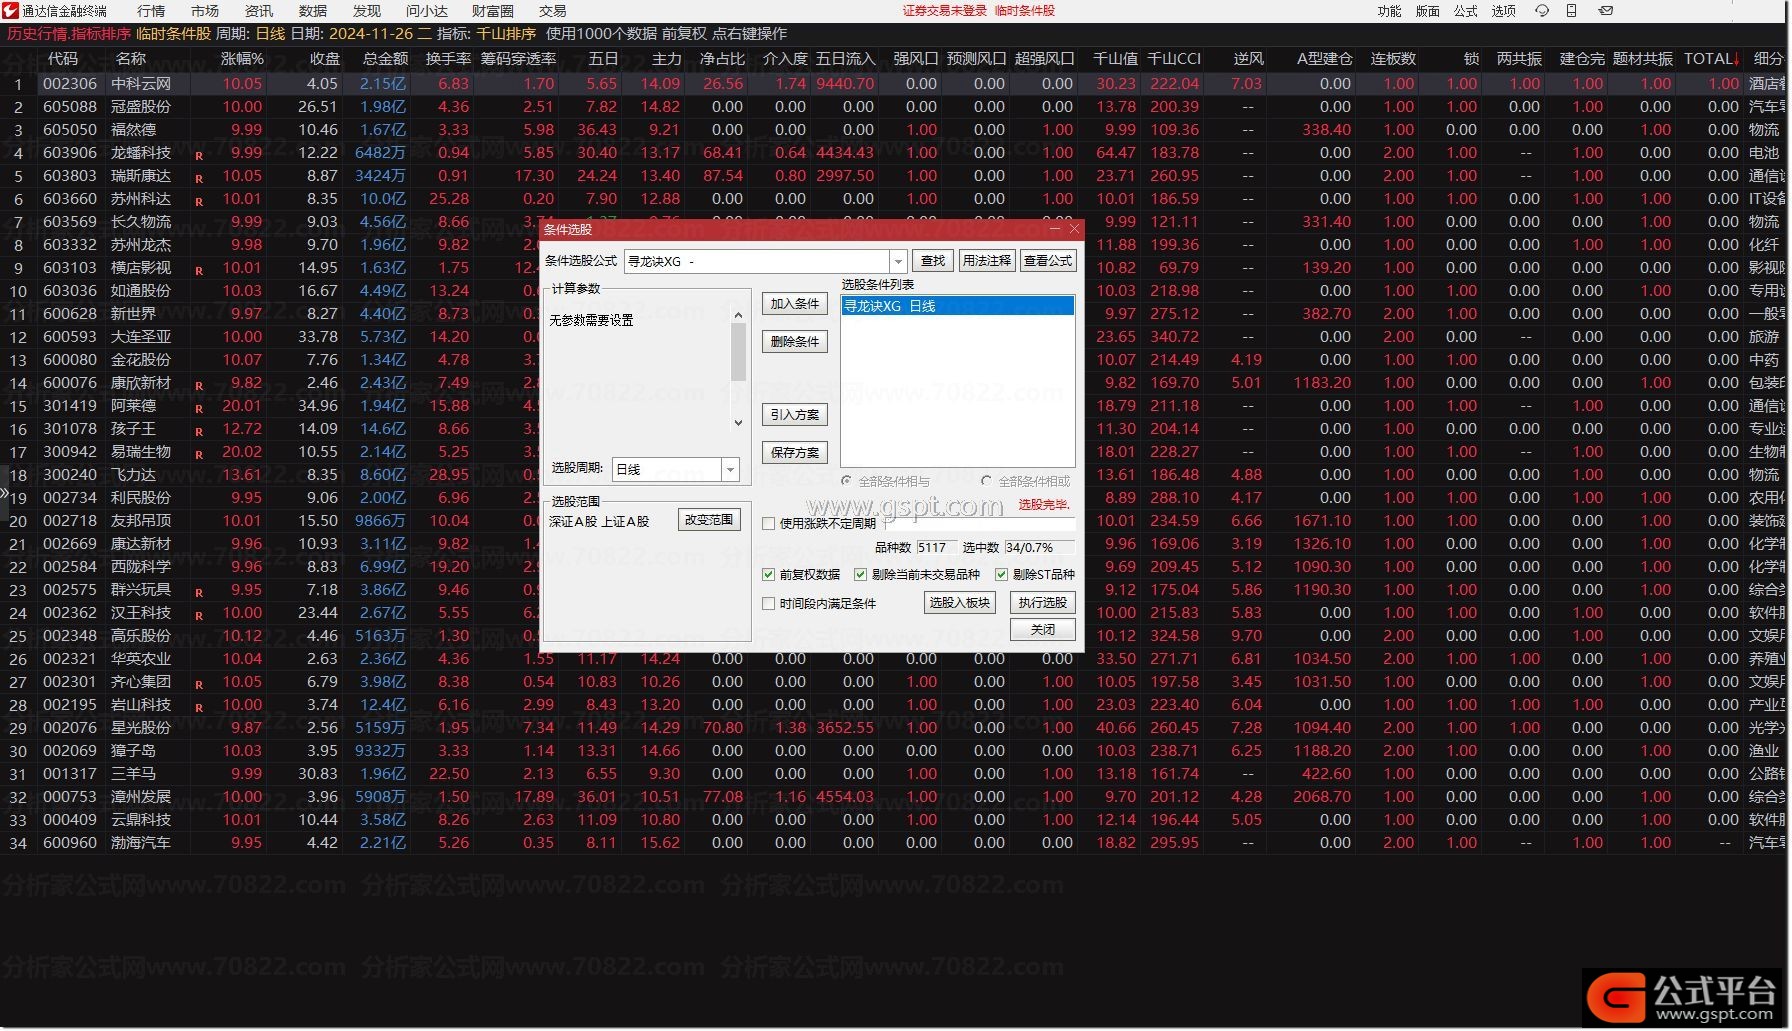Click the 证券交易未登录 status link
The image size is (1792, 1031).
944,11
